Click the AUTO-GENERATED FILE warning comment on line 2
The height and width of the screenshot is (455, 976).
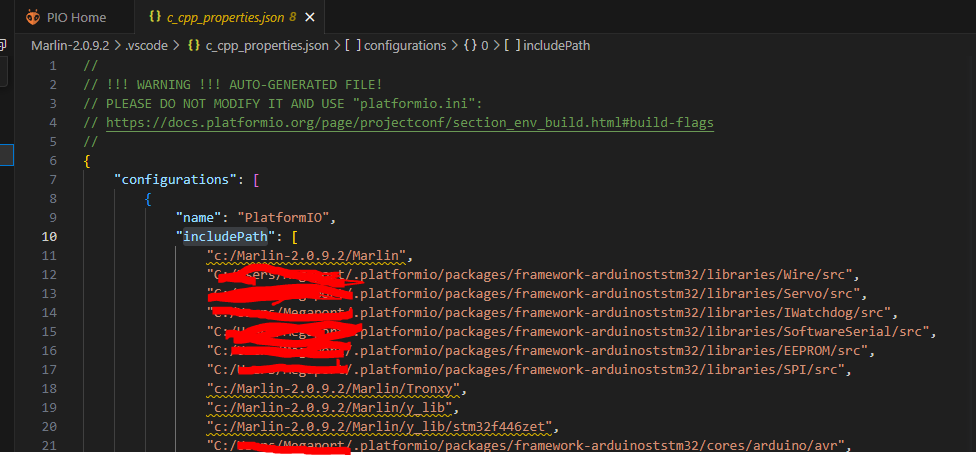coord(233,85)
